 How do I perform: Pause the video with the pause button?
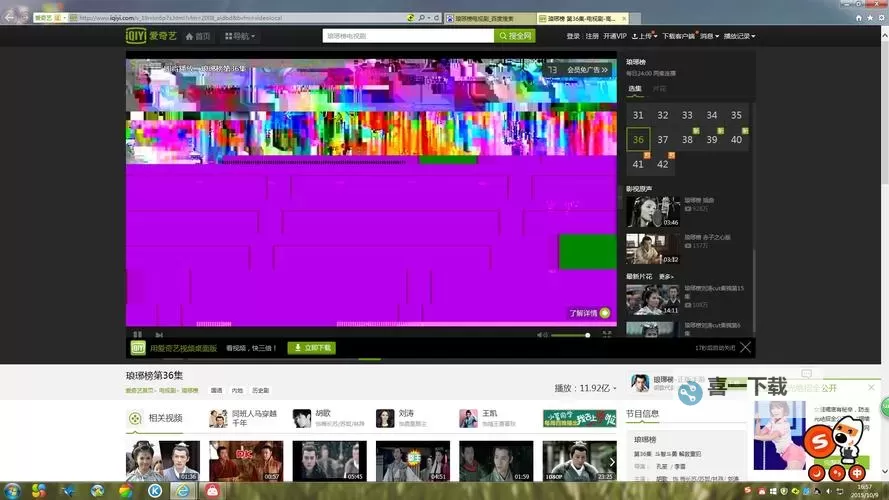click(138, 334)
